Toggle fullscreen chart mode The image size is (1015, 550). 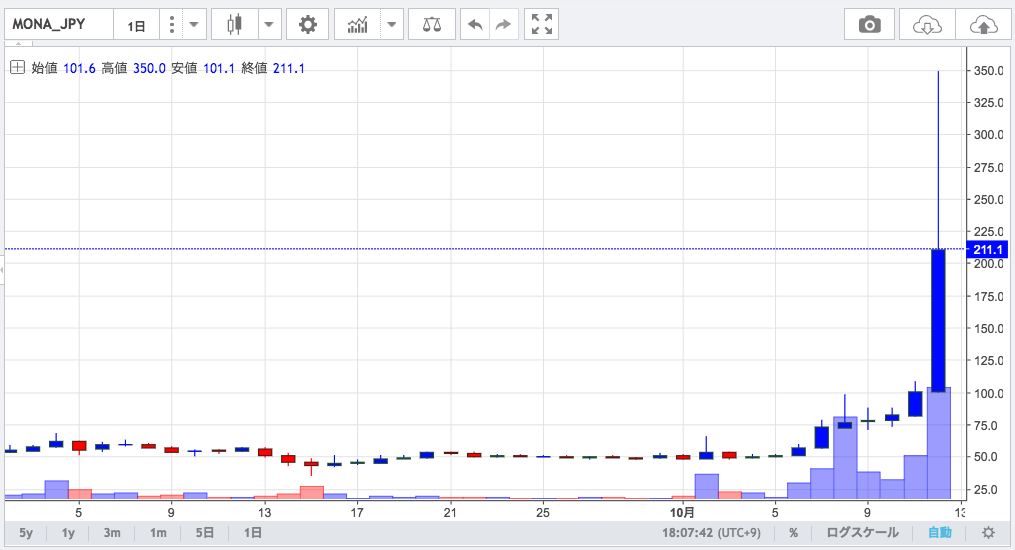pos(542,25)
